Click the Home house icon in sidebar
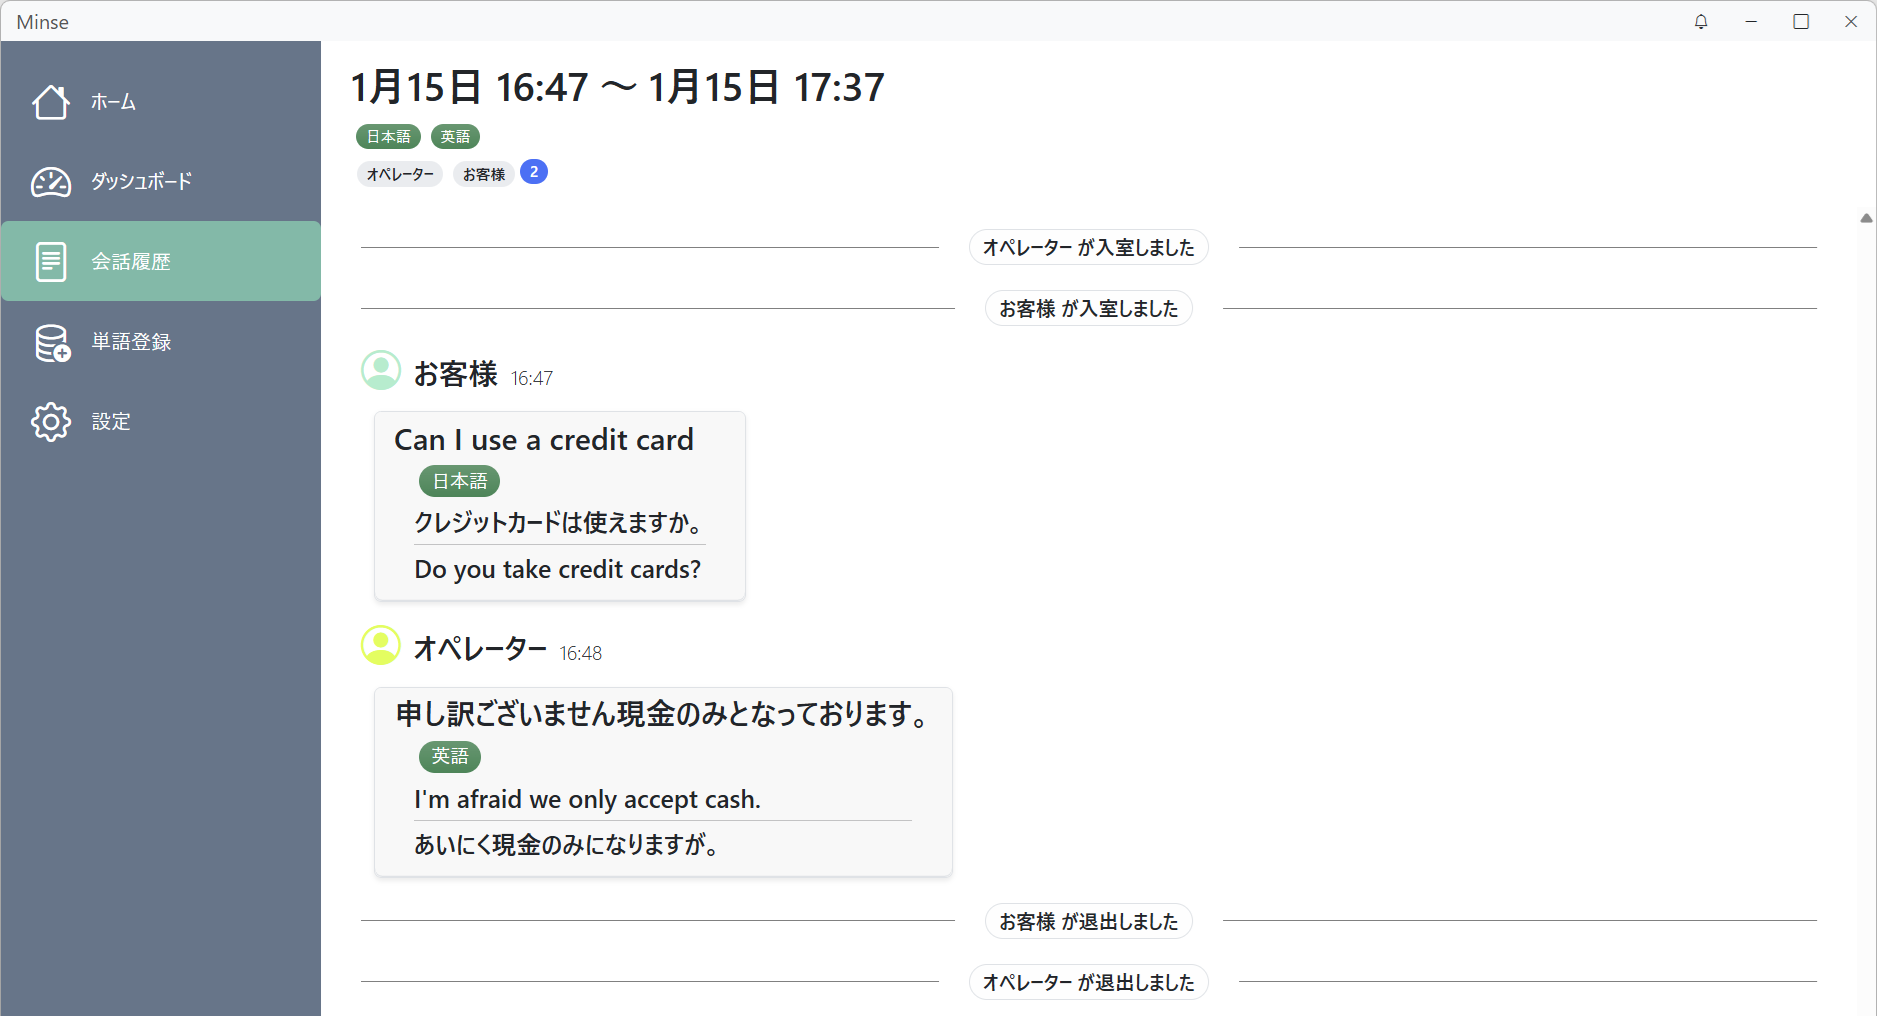 click(51, 102)
